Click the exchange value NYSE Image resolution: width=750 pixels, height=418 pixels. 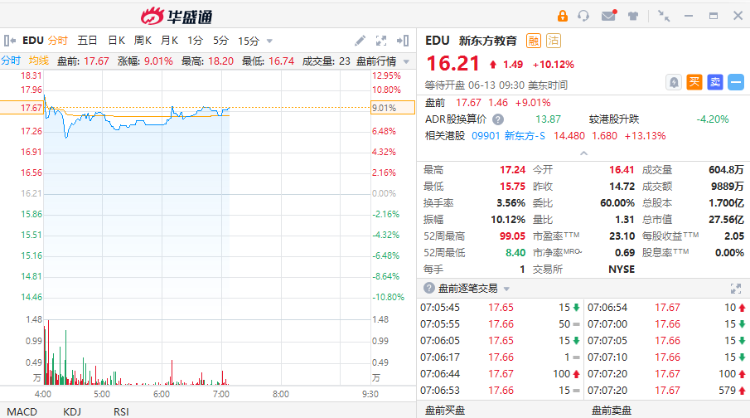coord(621,269)
